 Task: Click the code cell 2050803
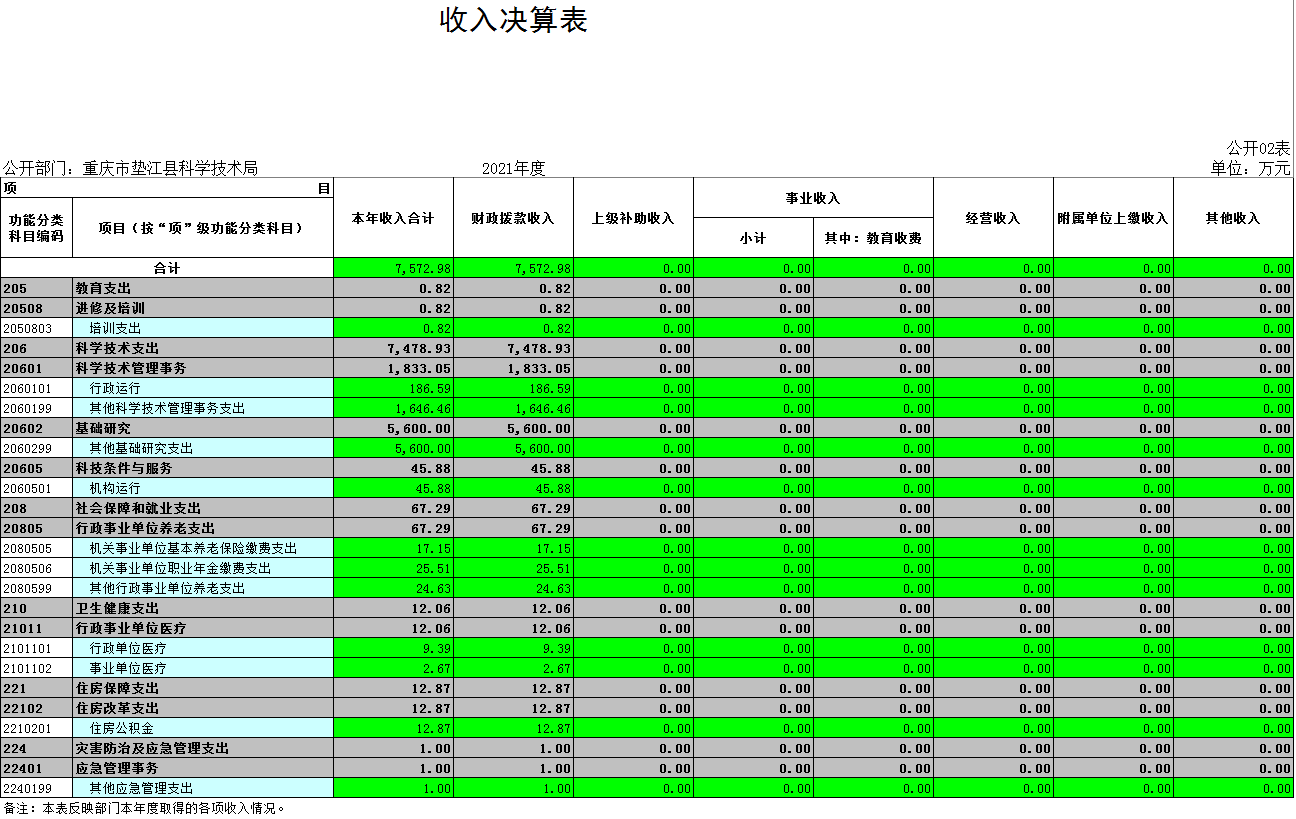pyautogui.click(x=36, y=328)
